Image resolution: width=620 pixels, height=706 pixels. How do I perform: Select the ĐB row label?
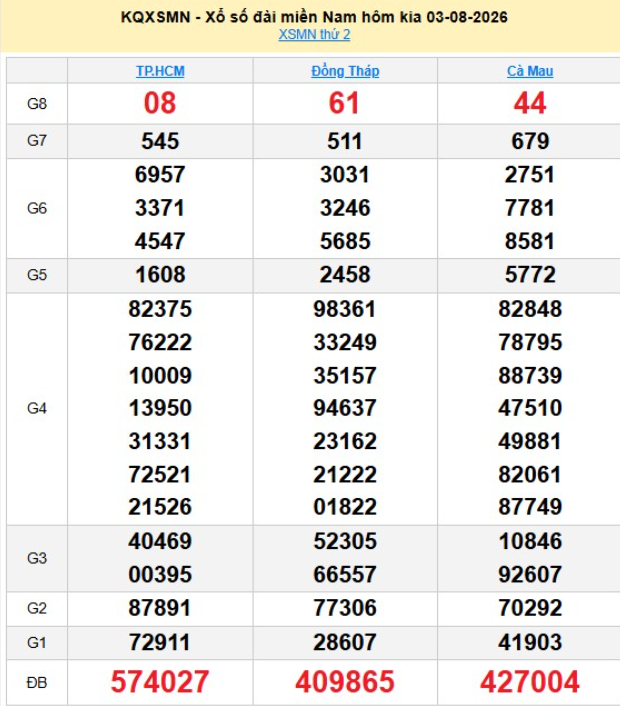(x=37, y=683)
